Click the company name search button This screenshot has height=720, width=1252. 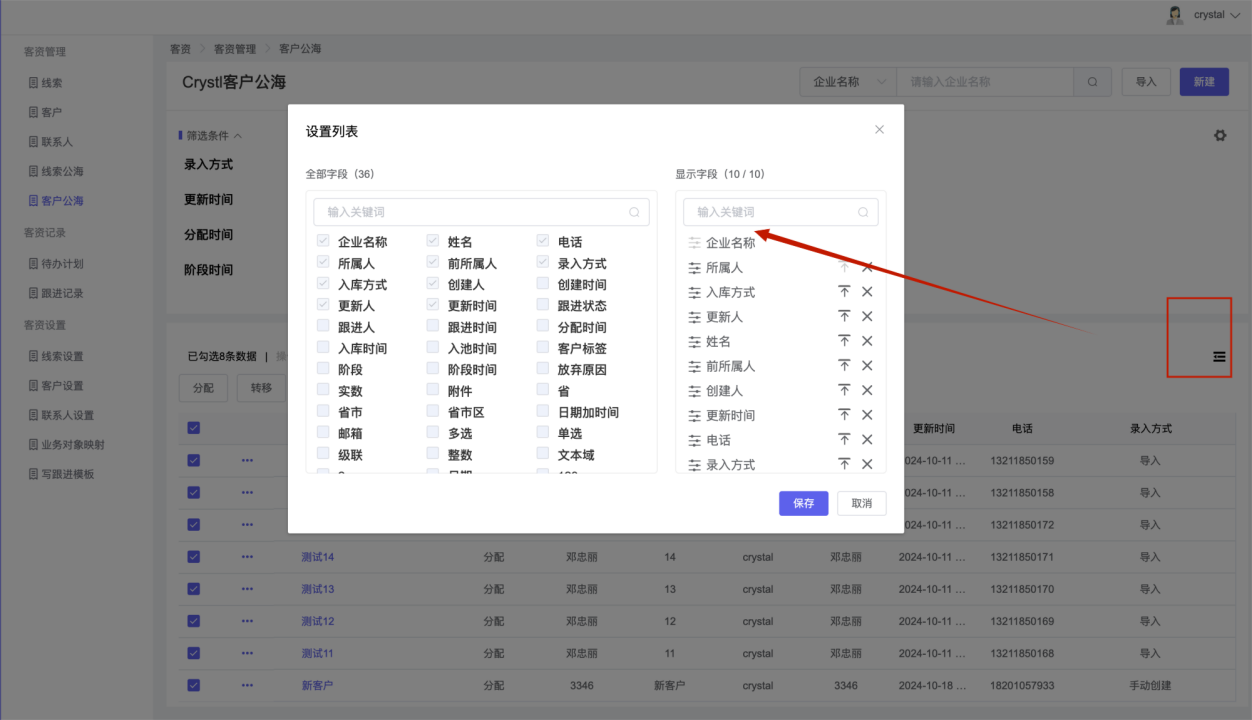[x=1093, y=82]
